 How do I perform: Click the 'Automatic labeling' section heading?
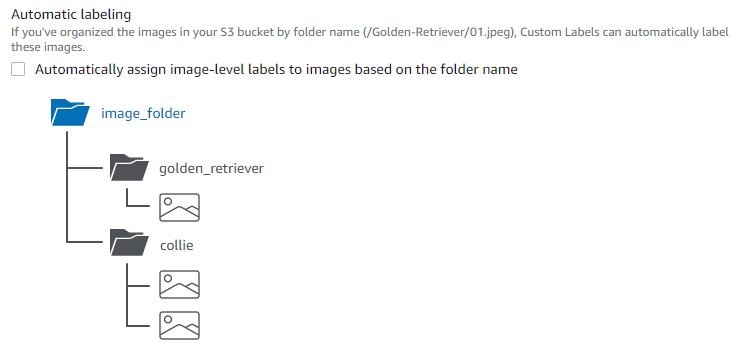coord(71,14)
